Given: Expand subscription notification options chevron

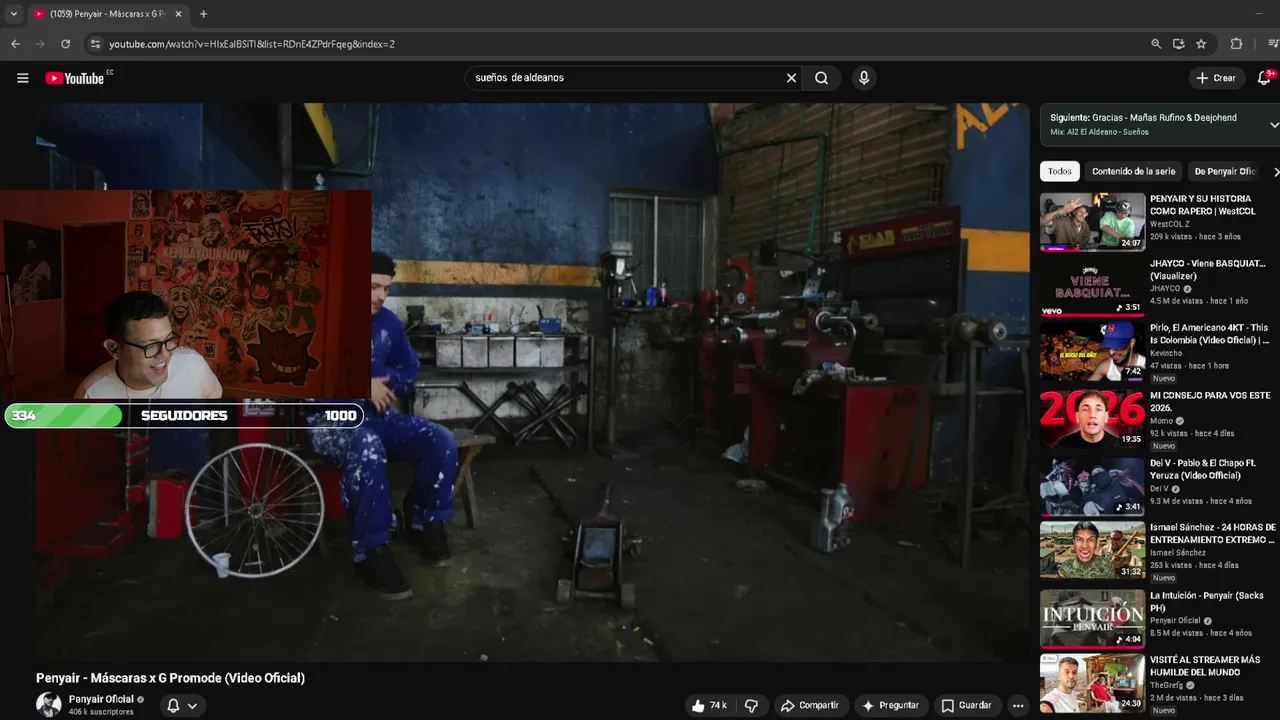Looking at the screenshot, I should 192,705.
